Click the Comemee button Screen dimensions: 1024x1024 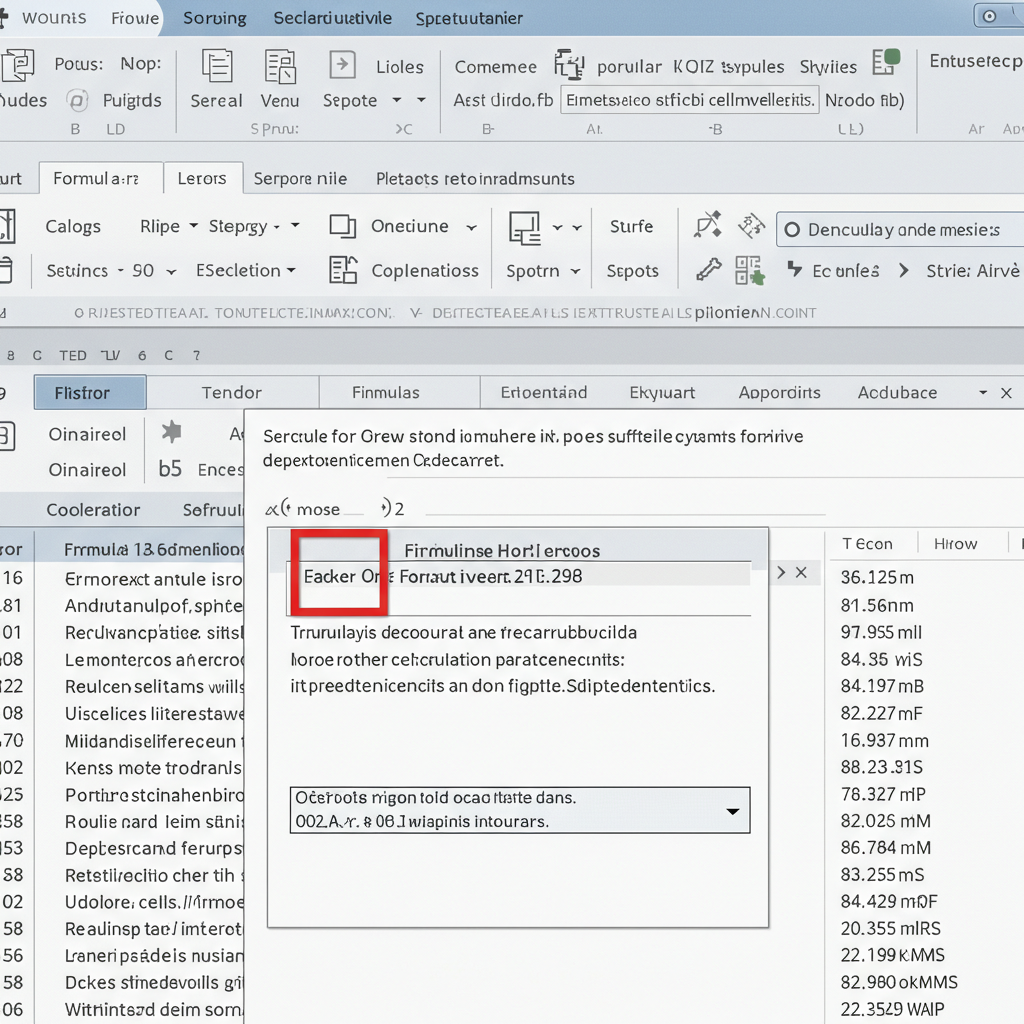pyautogui.click(x=496, y=67)
